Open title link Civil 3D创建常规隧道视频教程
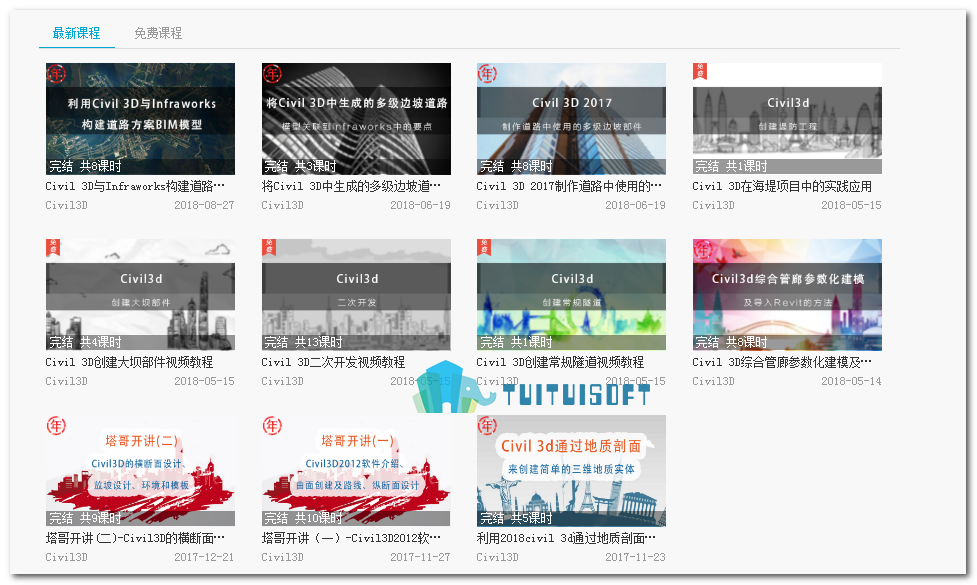This screenshot has width=977, height=585. pyautogui.click(x=560, y=362)
